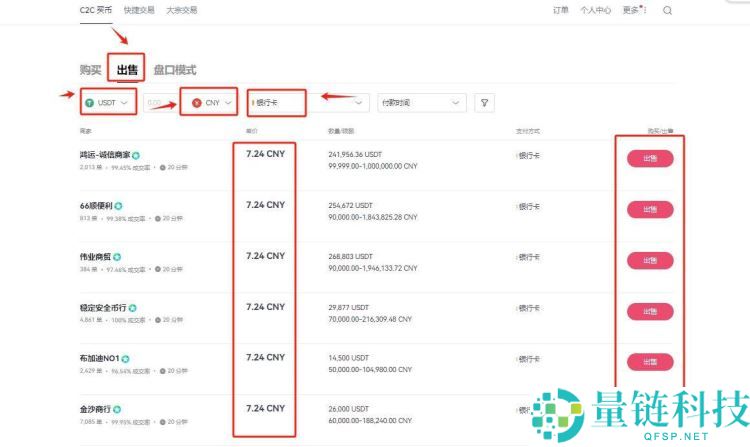
Task: Expand the 银行卡 payment method dropdown
Action: pyautogui.click(x=308, y=102)
